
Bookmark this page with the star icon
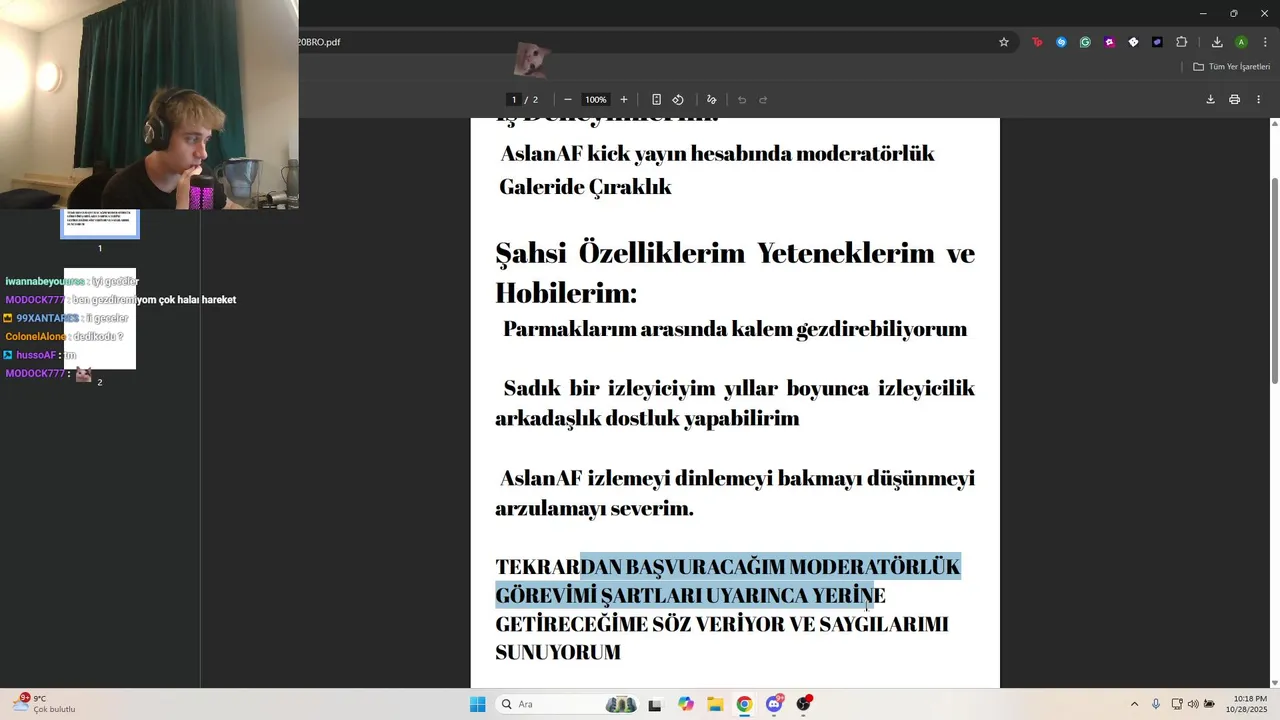(x=1004, y=42)
